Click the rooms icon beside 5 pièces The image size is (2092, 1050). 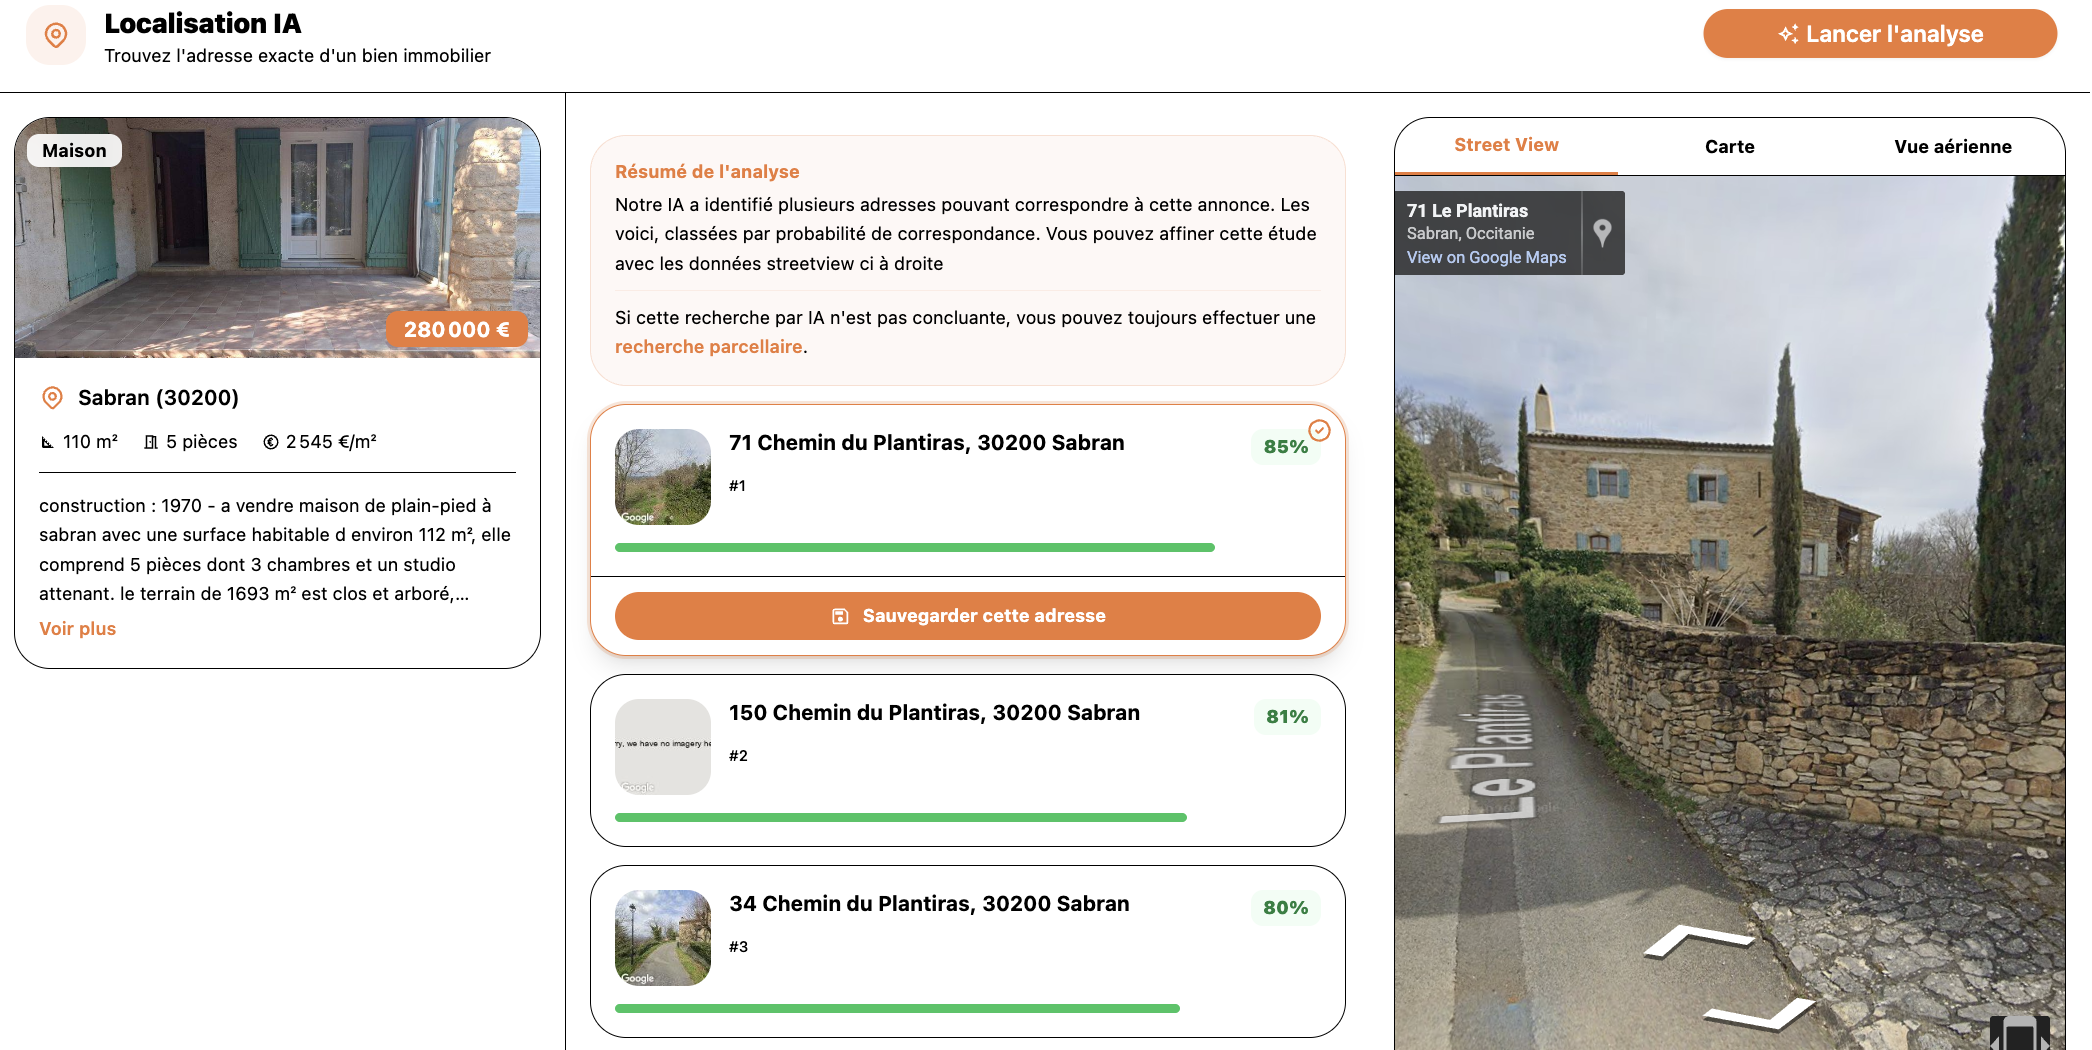click(x=151, y=442)
